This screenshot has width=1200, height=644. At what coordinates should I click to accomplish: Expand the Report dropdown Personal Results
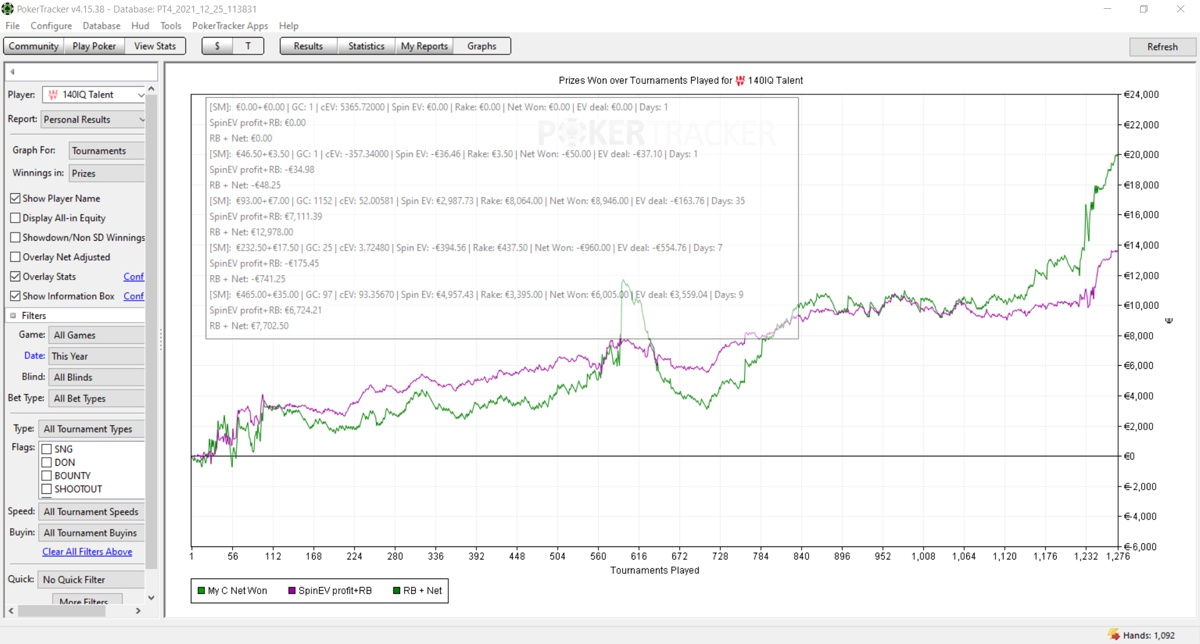93,119
